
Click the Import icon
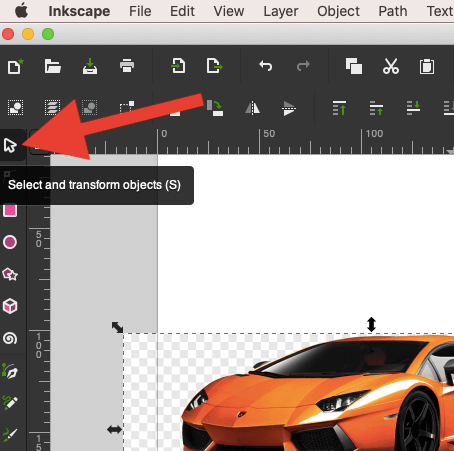pos(178,66)
